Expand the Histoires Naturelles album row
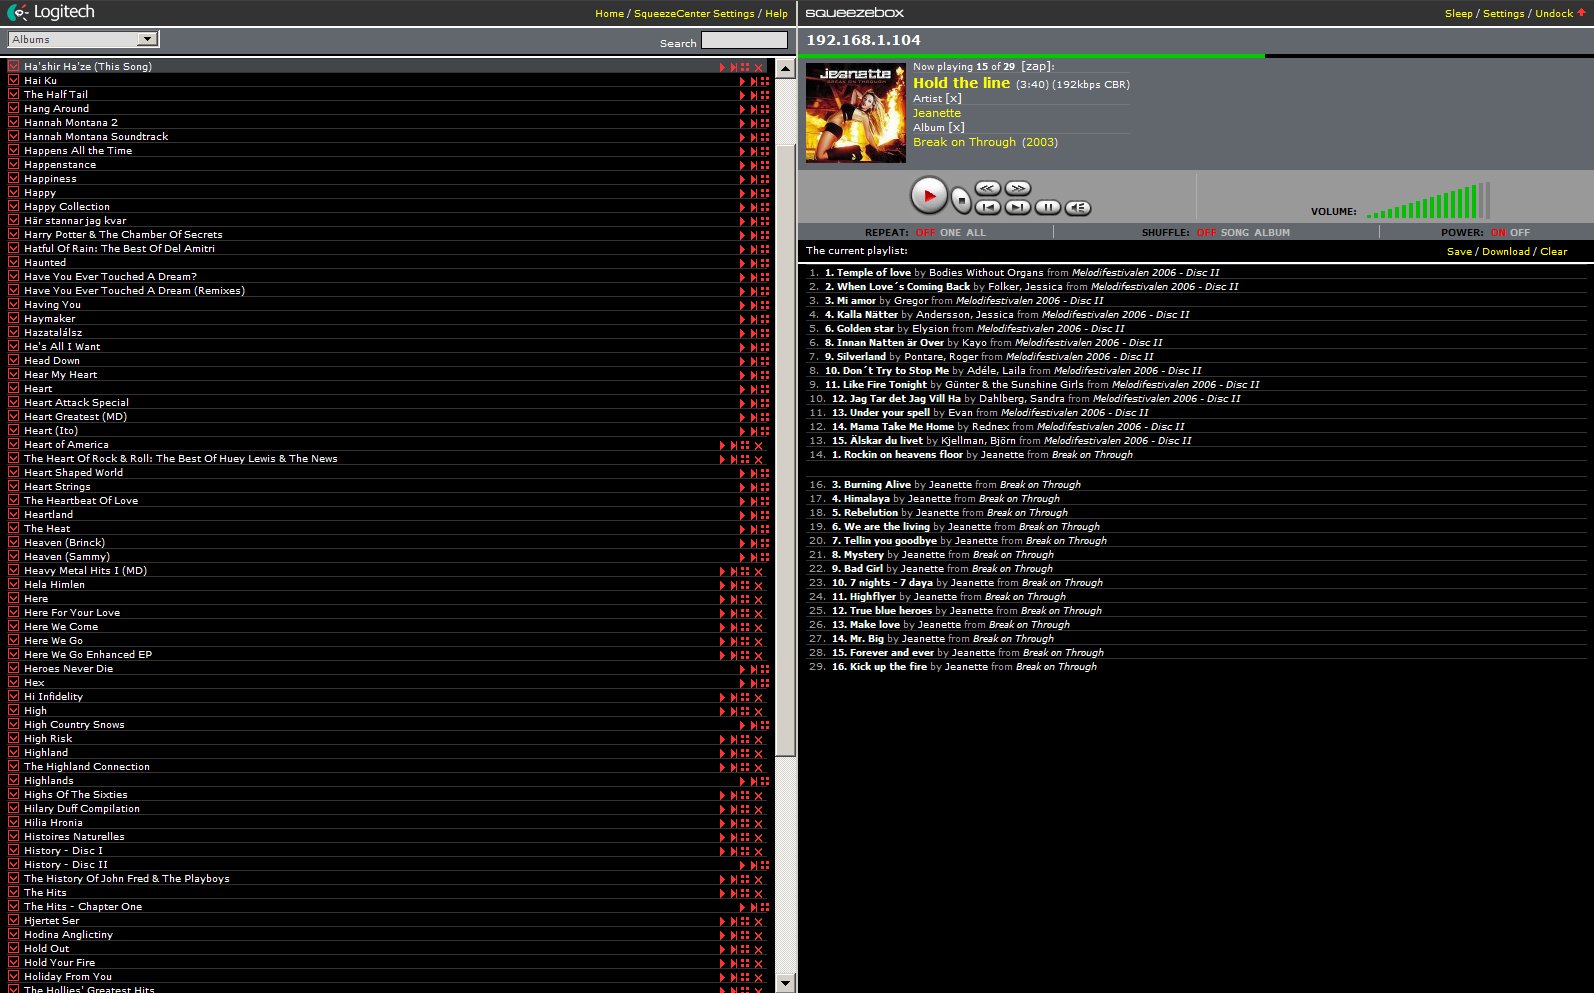Screen dimensions: 1594x993 14,837
